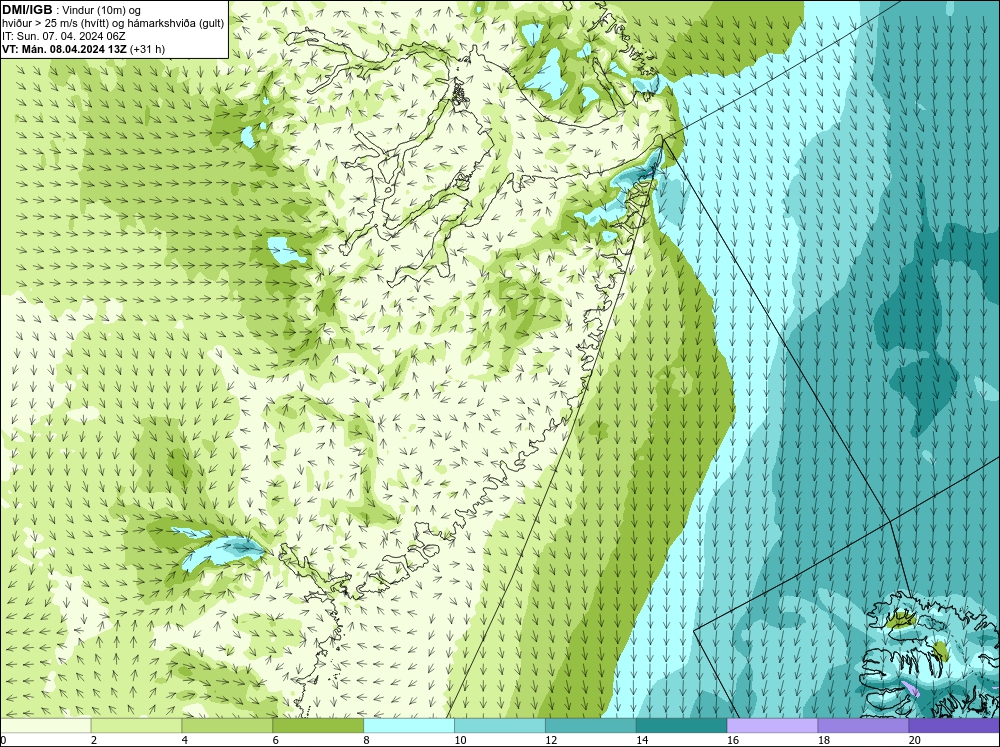Click the valid time 'Mán. 08.04.2024 13Z' text
This screenshot has width=1000, height=747.
[x=73, y=49]
